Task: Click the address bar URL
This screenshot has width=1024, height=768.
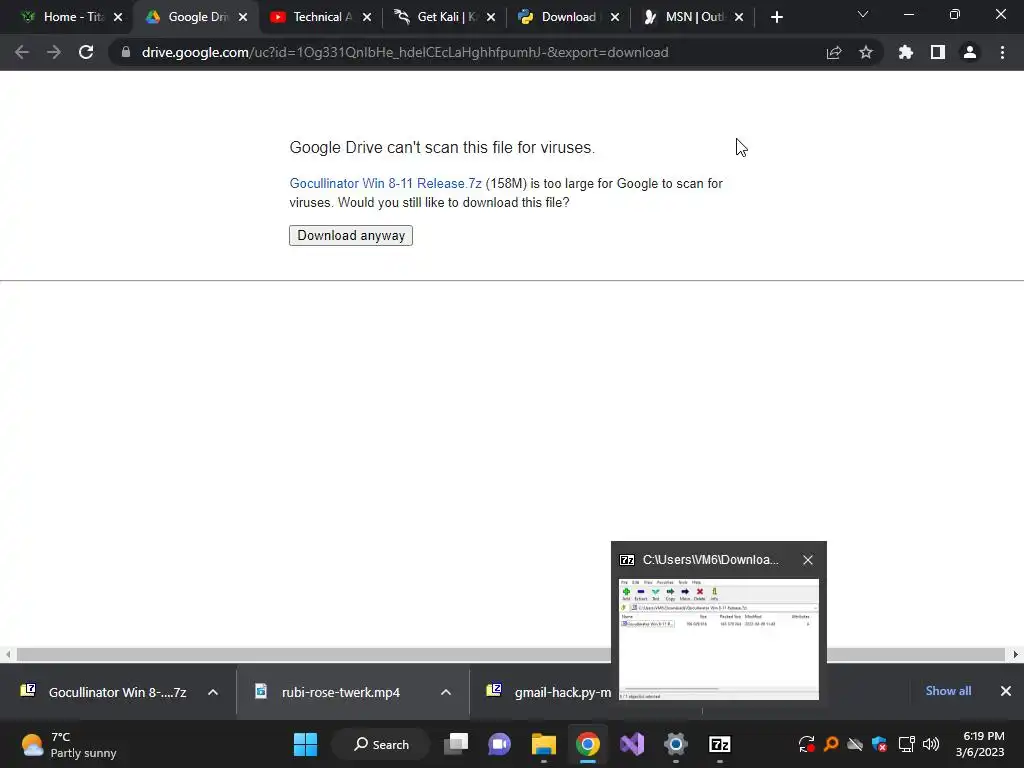Action: click(405, 52)
